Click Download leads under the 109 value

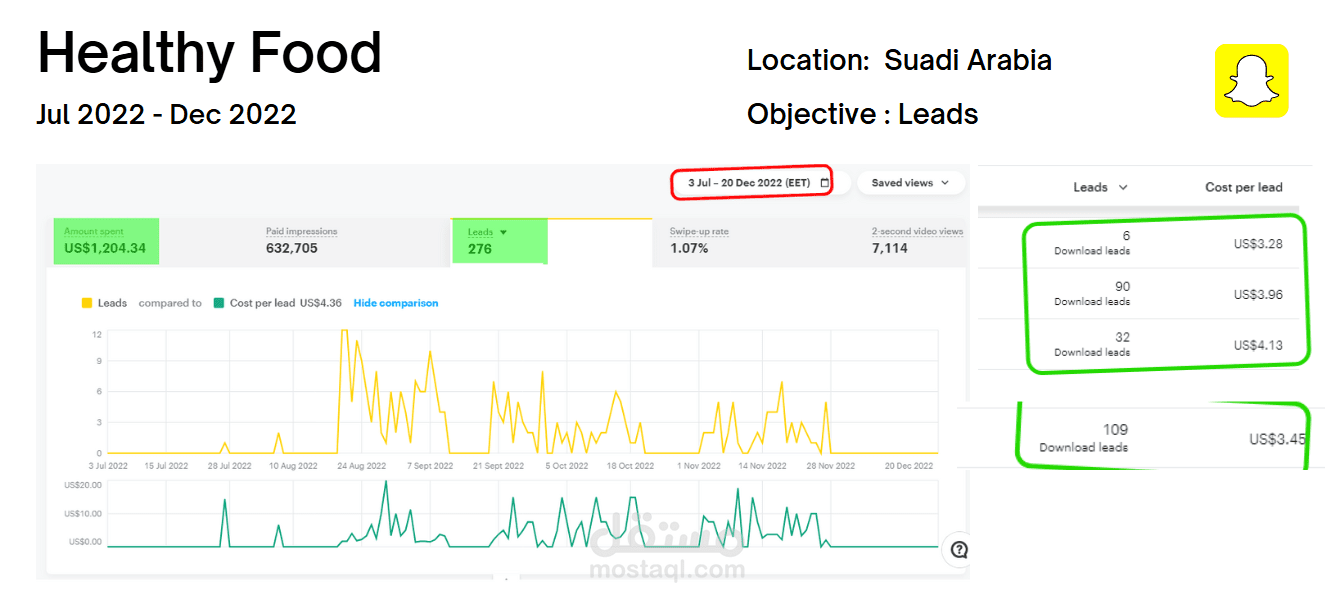1084,447
